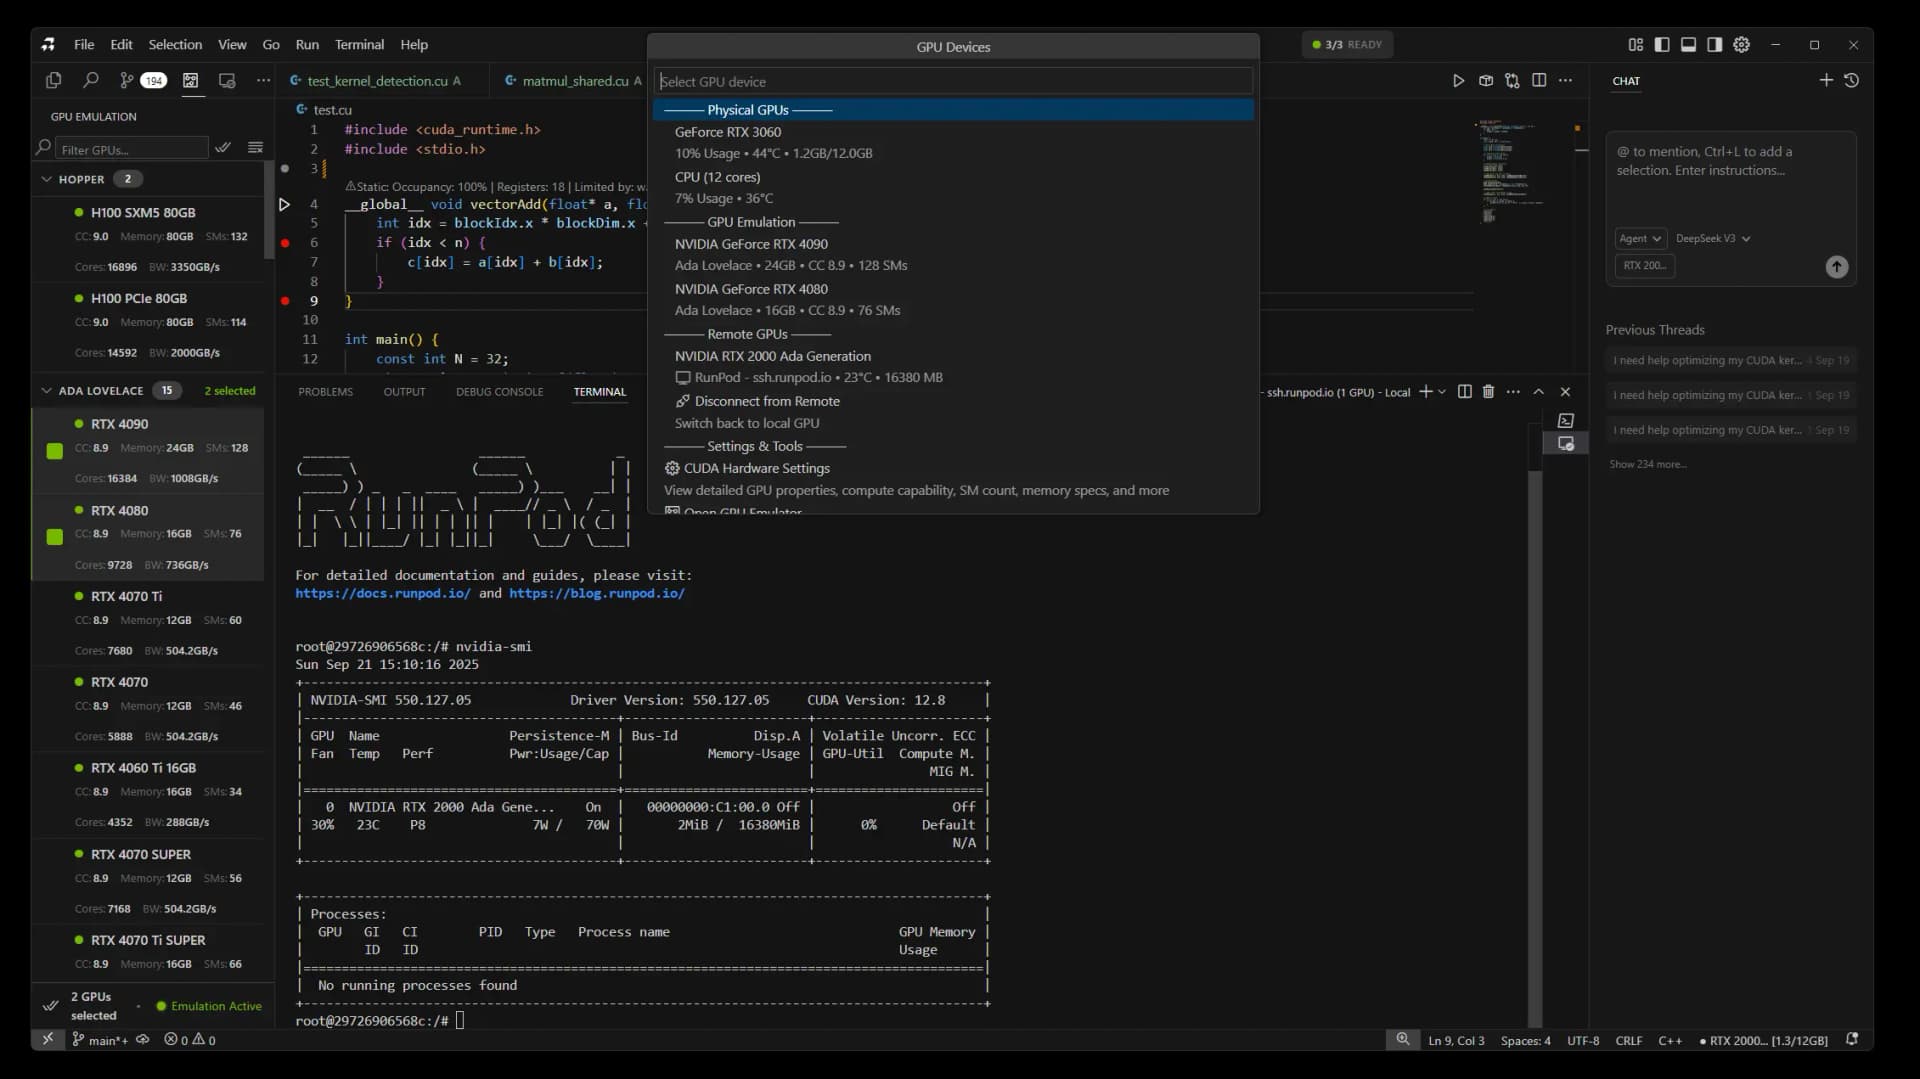The height and width of the screenshot is (1079, 1920).
Task: Open the DeepSeek V3 model dropdown
Action: click(x=1712, y=238)
